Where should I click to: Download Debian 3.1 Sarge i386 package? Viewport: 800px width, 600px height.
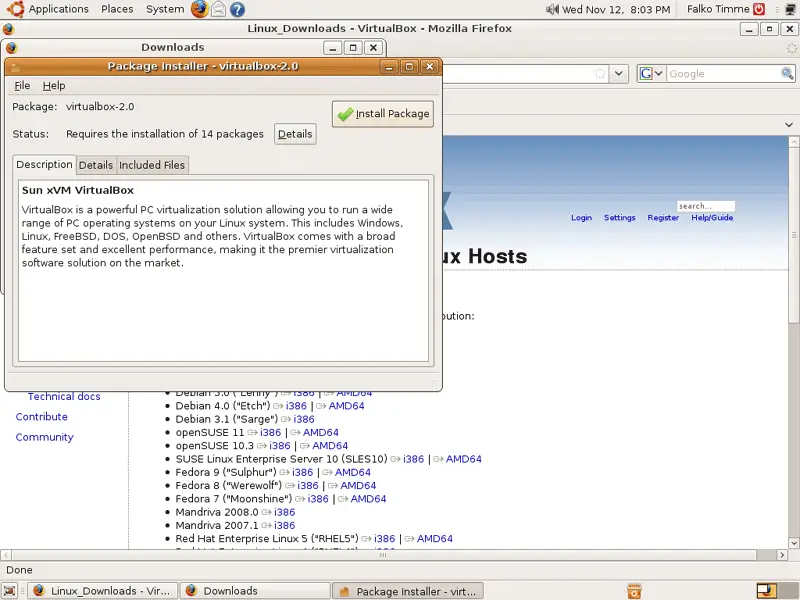304,419
